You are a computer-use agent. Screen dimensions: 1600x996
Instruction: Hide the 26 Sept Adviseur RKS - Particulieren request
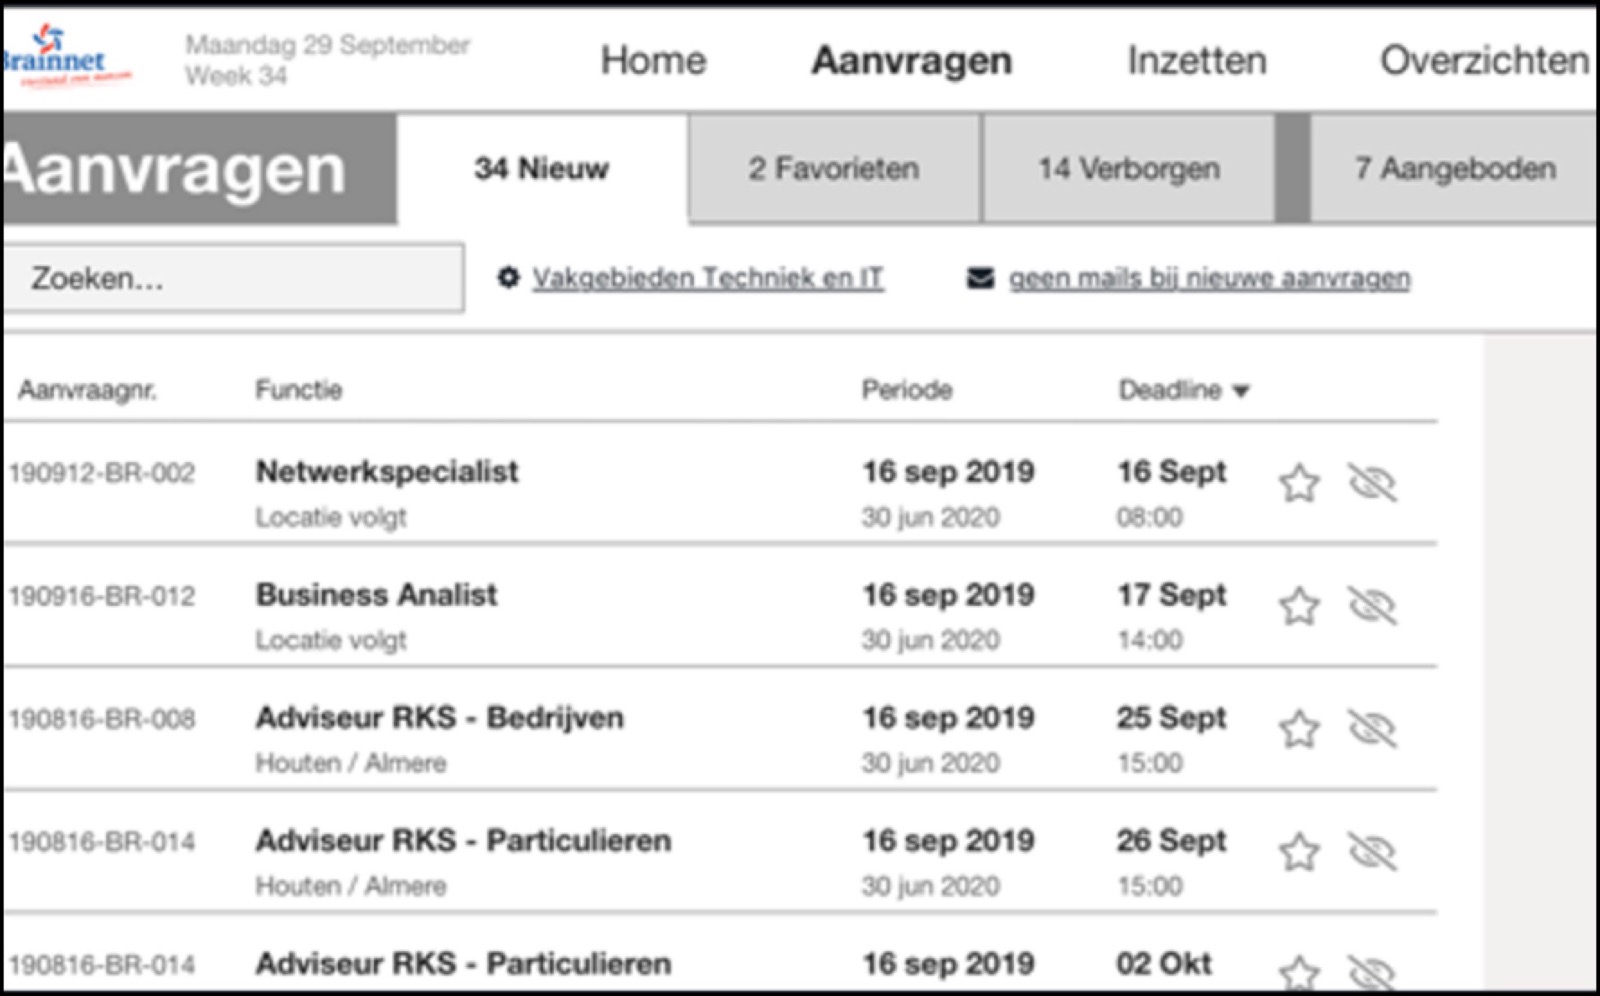1372,852
